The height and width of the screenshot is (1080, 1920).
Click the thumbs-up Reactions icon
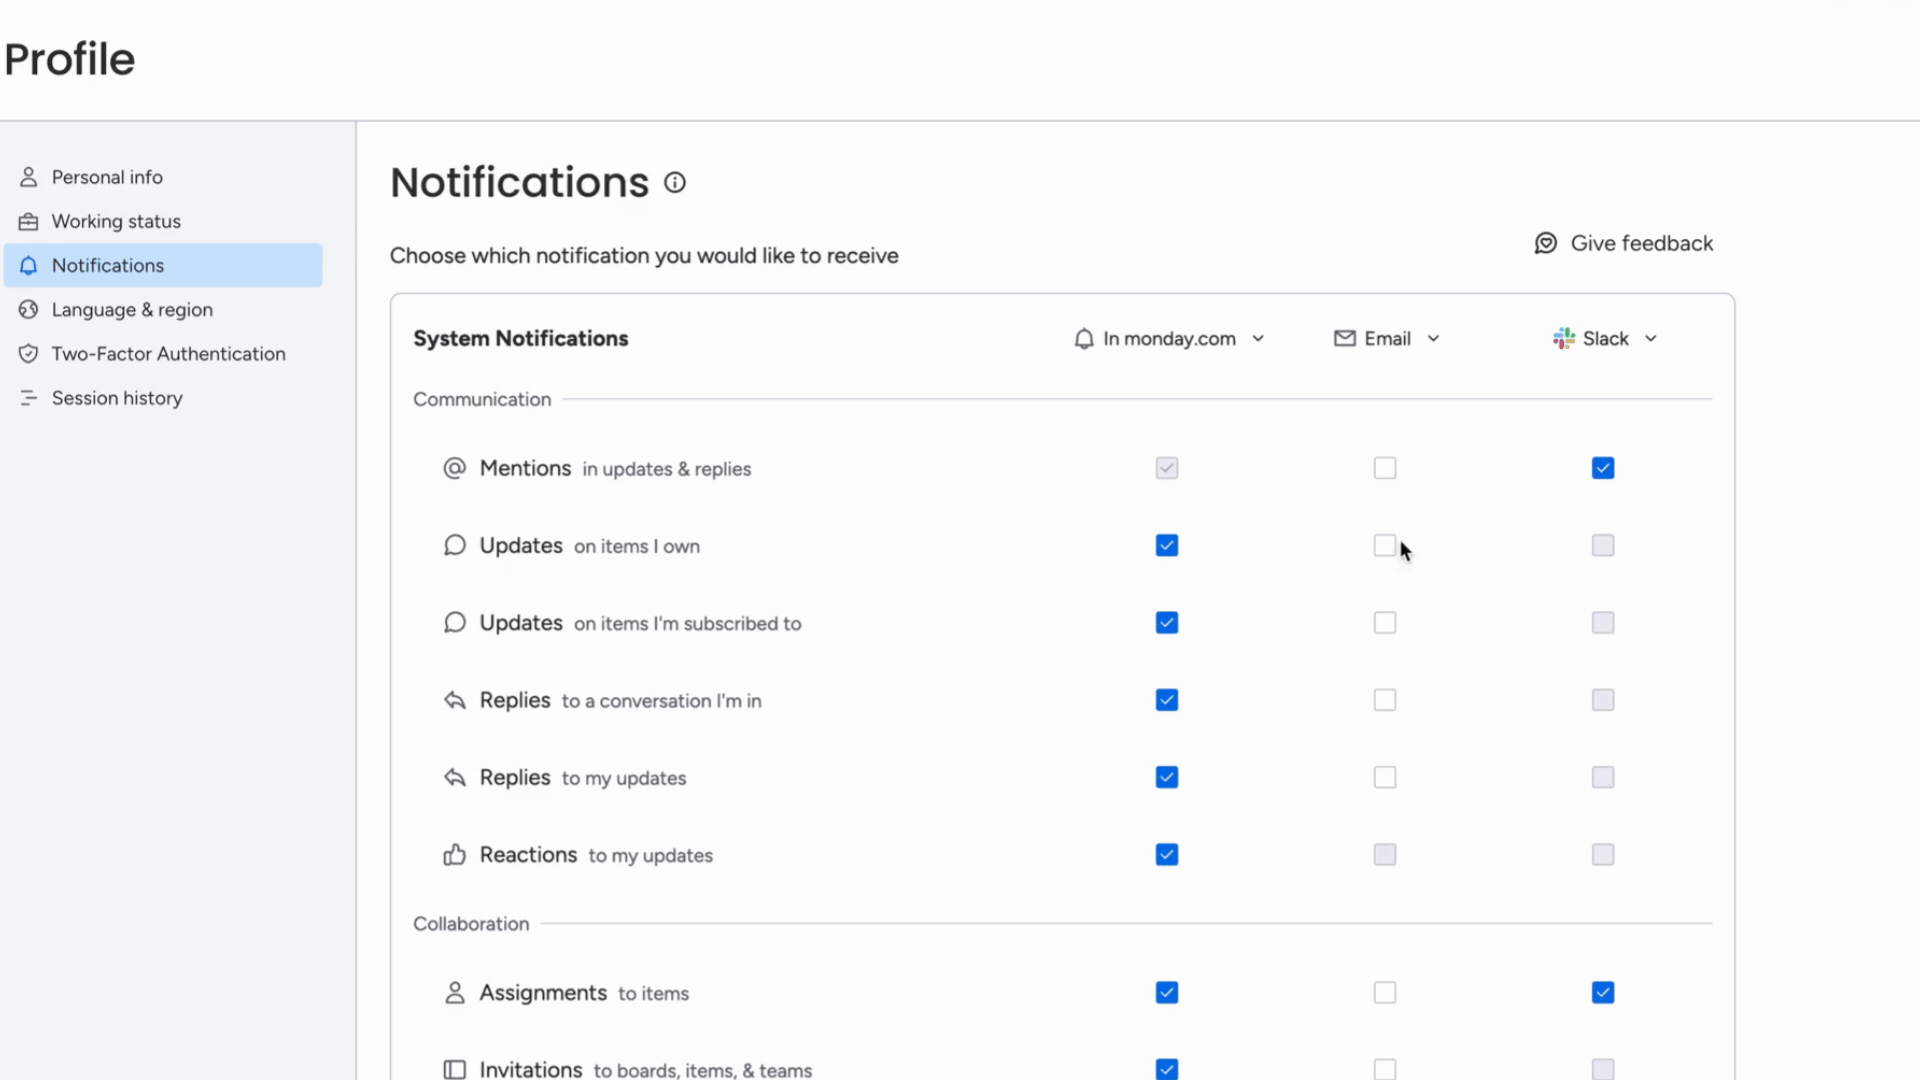coord(454,854)
